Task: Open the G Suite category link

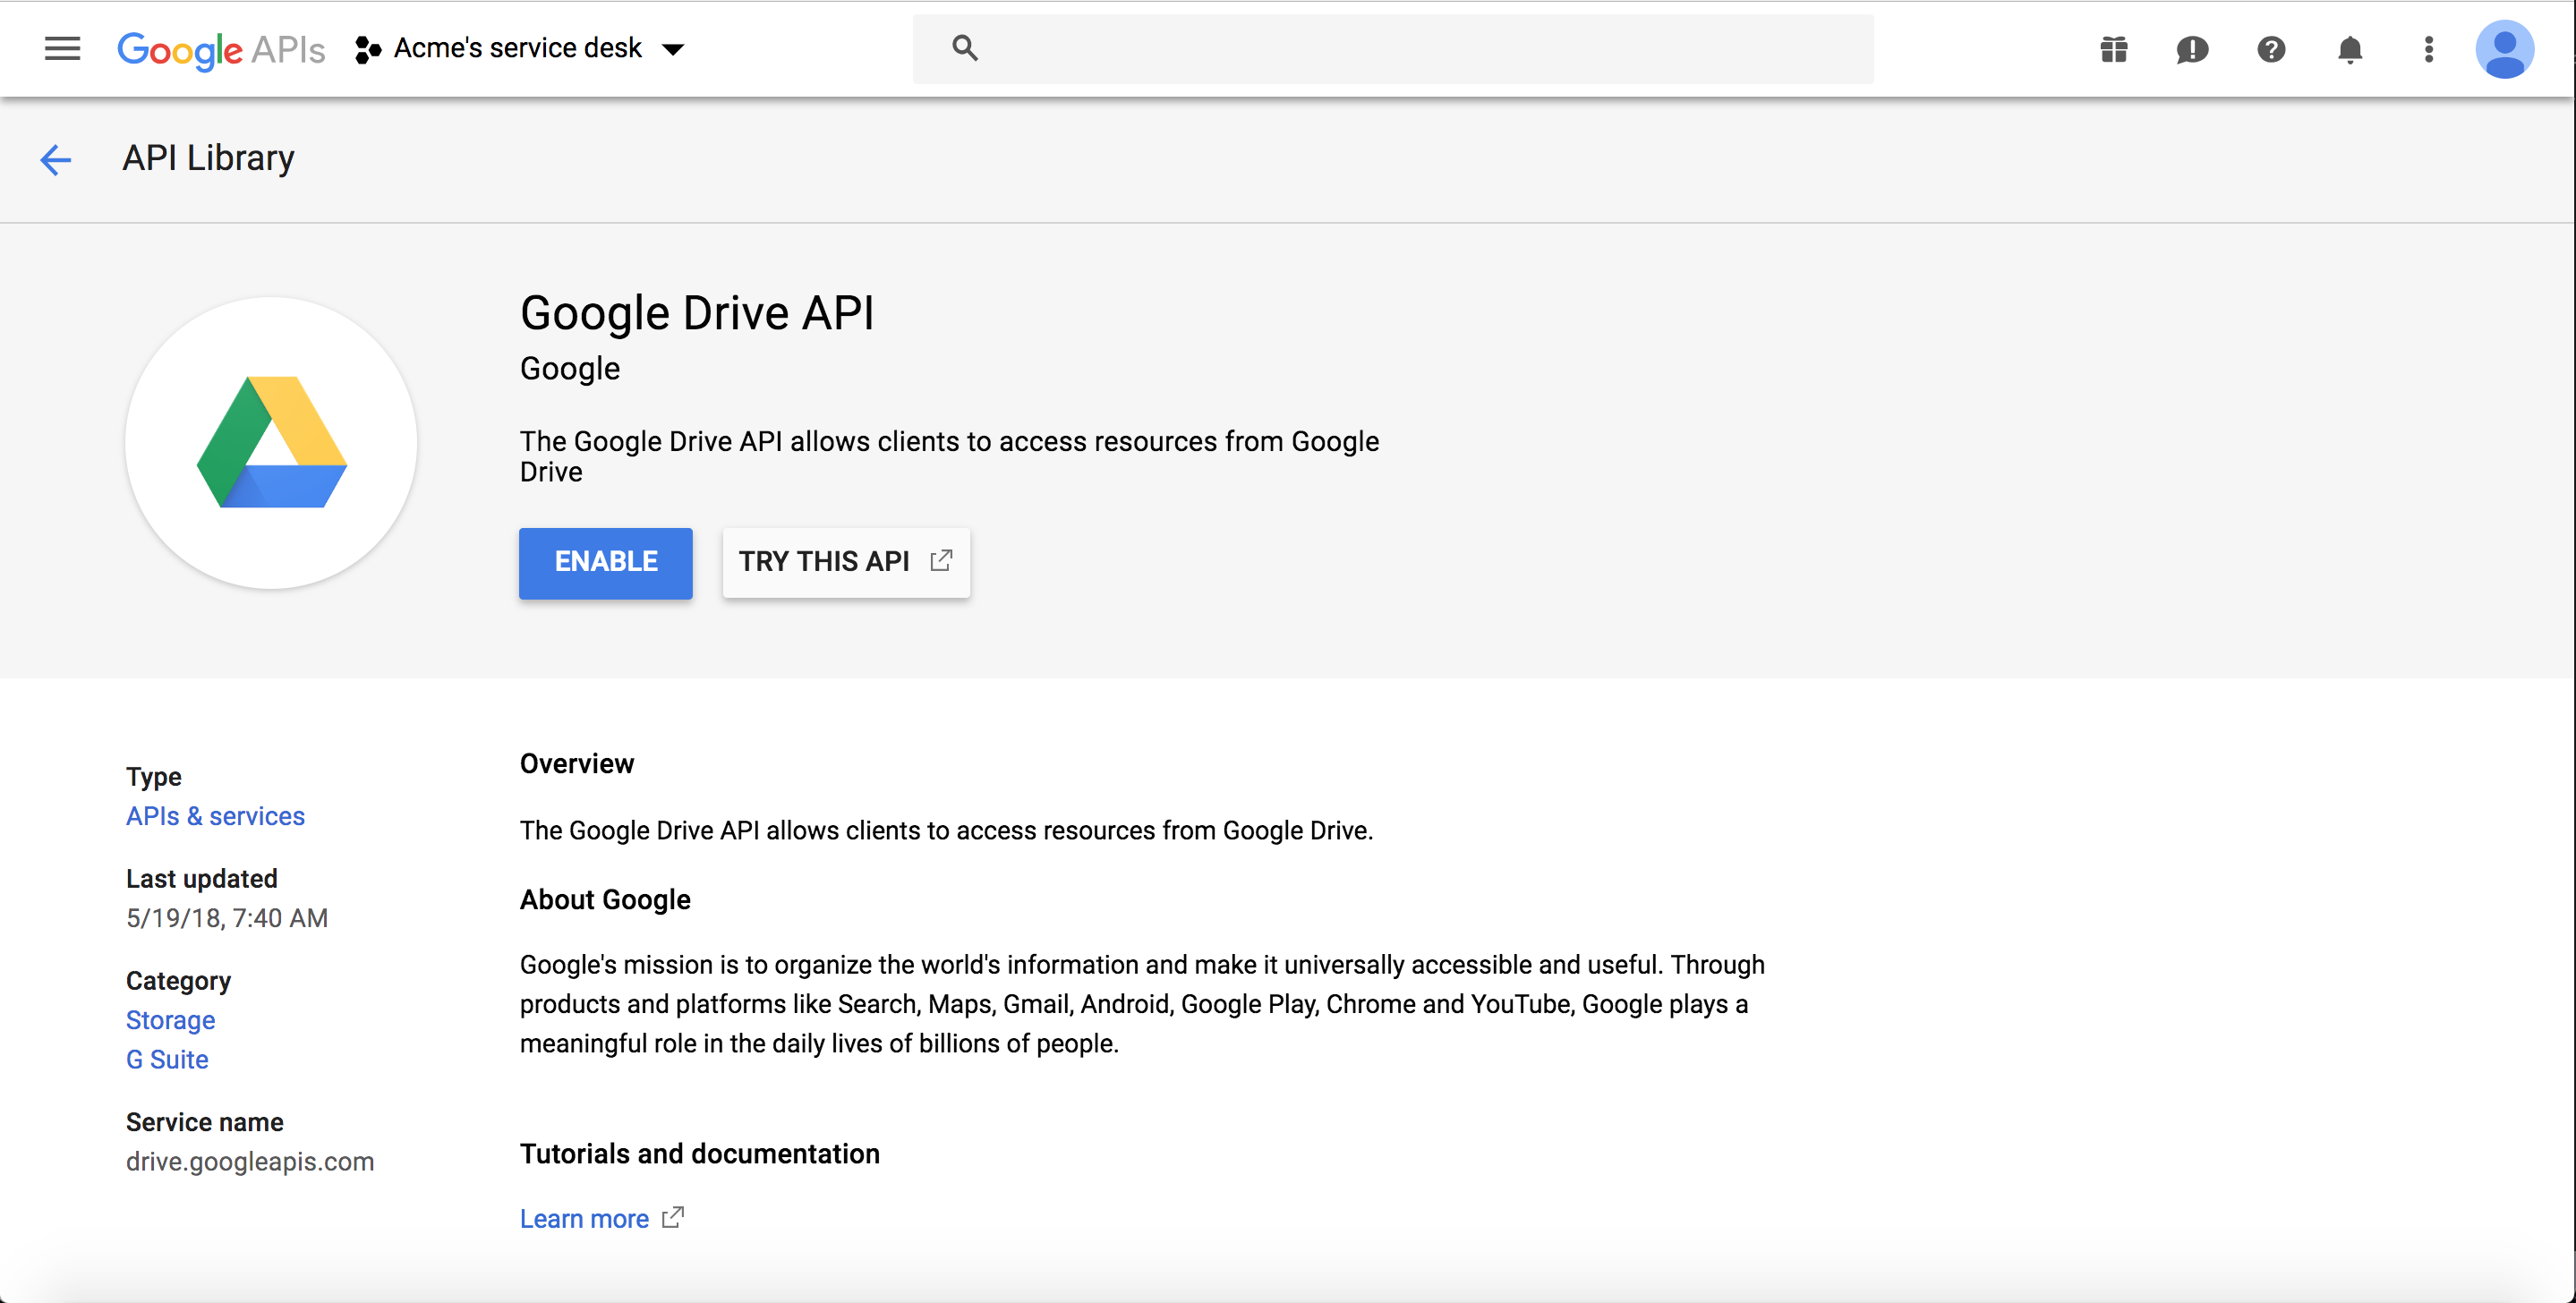Action: [167, 1059]
